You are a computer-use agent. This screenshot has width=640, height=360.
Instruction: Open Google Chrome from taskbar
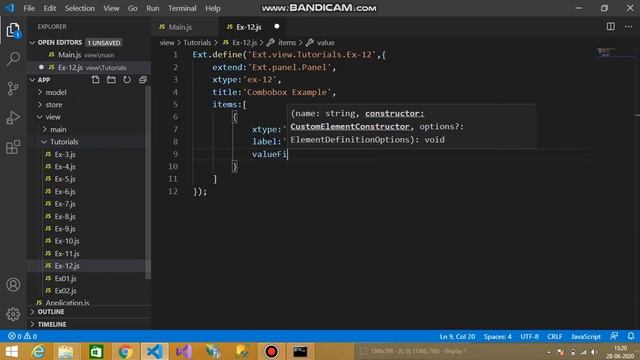point(125,352)
